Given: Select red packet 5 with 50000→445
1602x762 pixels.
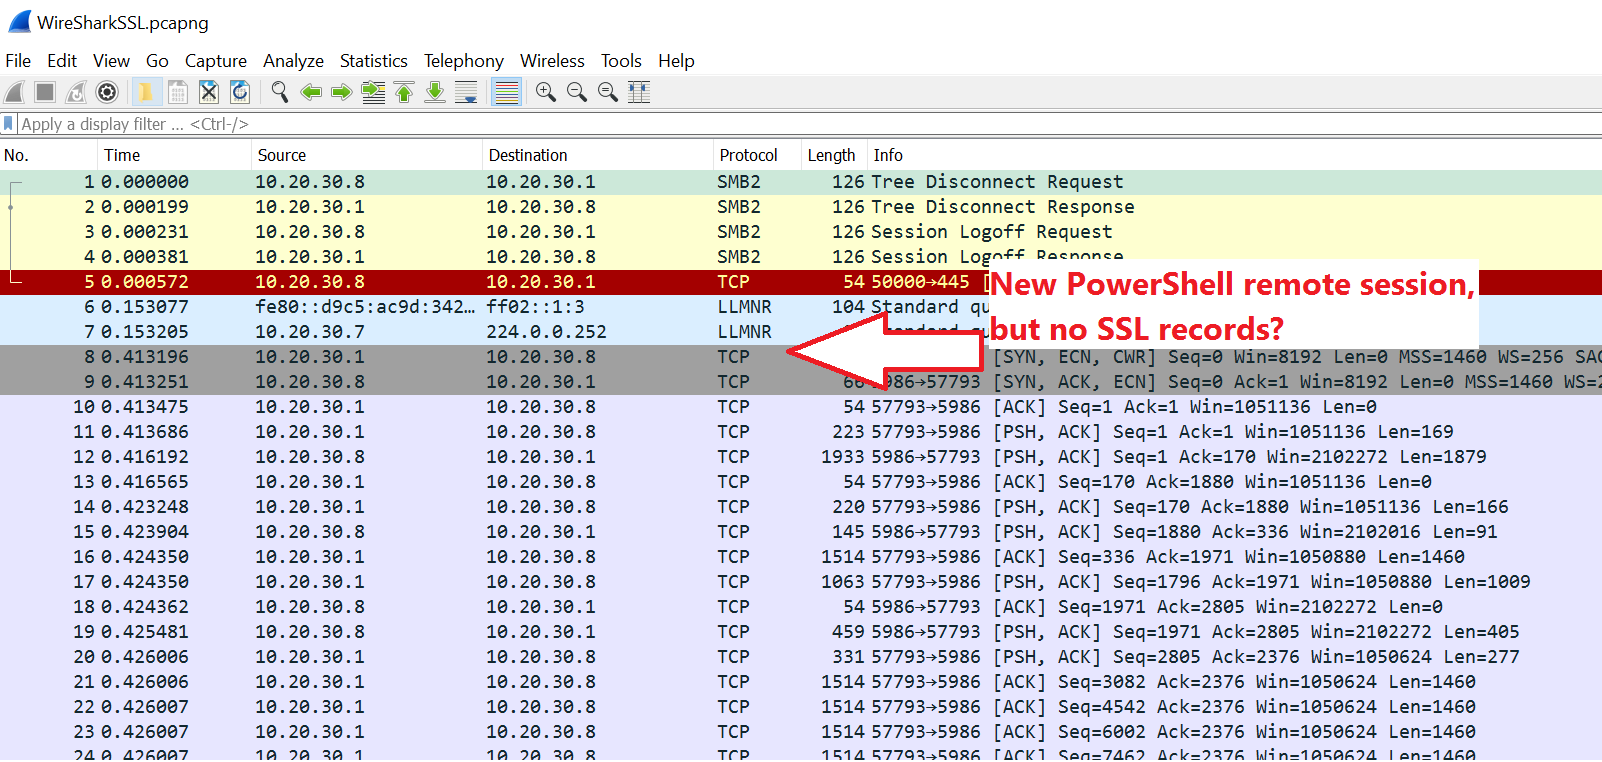Looking at the screenshot, I should 801,282.
